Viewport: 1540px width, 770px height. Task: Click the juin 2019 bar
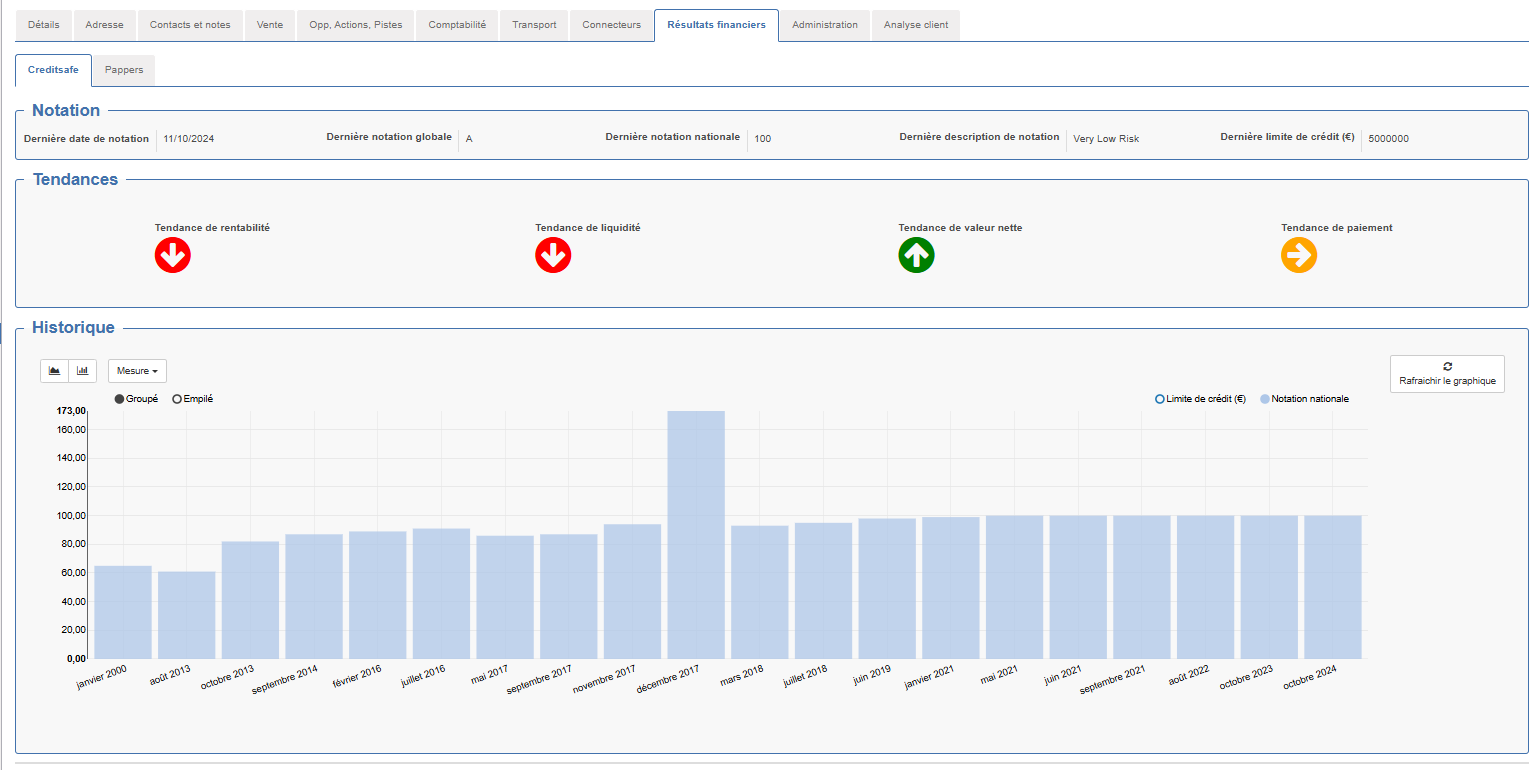[887, 589]
